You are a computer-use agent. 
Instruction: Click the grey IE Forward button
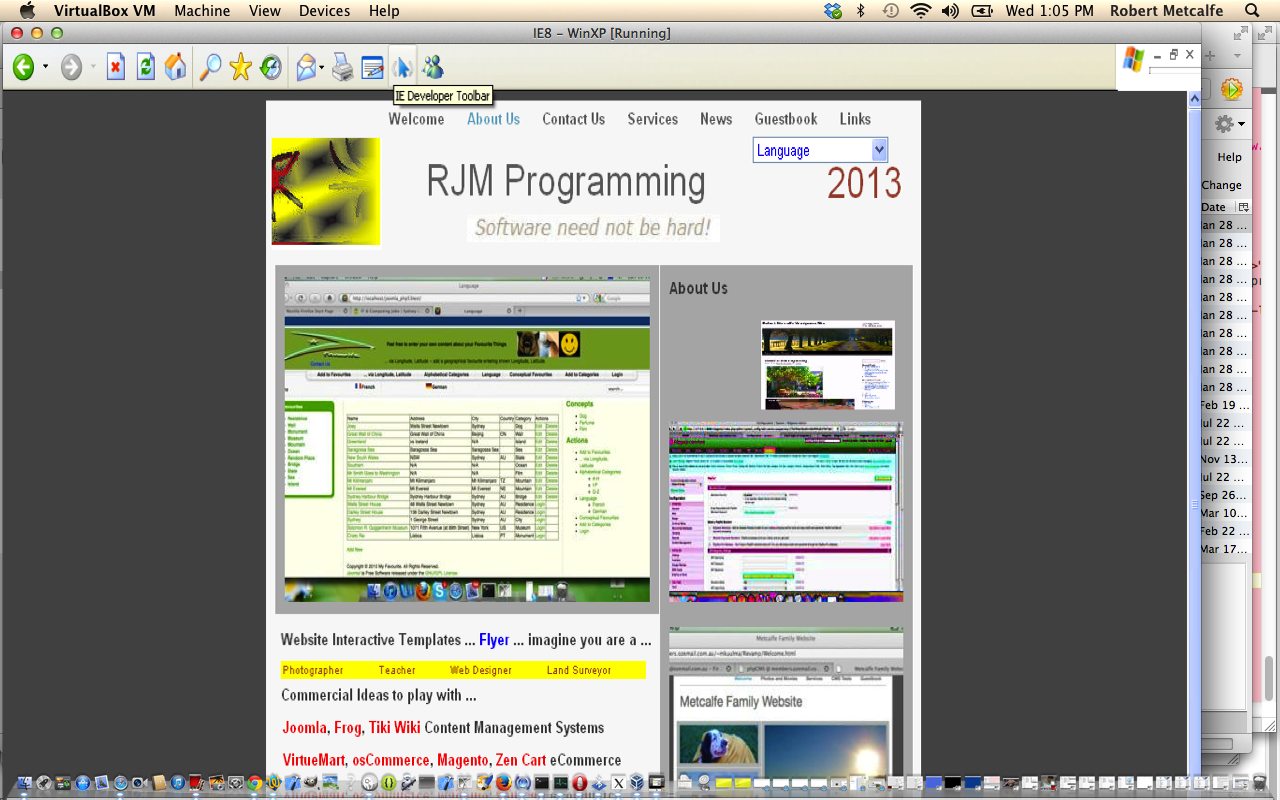[71, 67]
